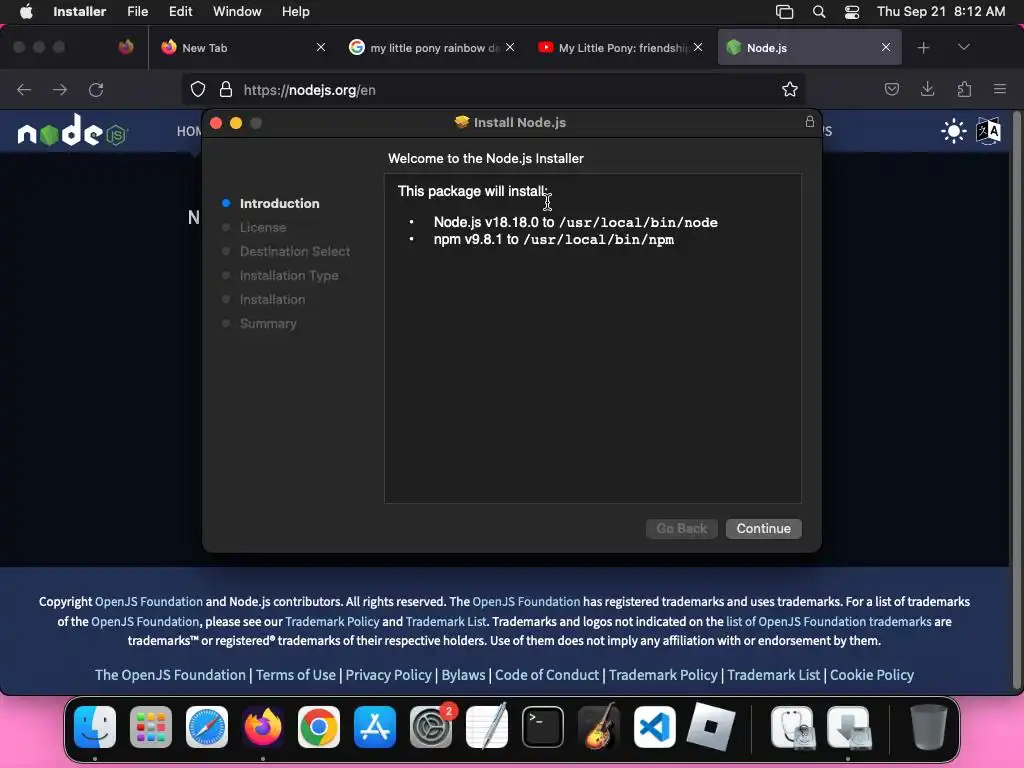Image resolution: width=1024 pixels, height=768 pixels.
Task: Open the Firefox downloads panel
Action: click(x=927, y=89)
